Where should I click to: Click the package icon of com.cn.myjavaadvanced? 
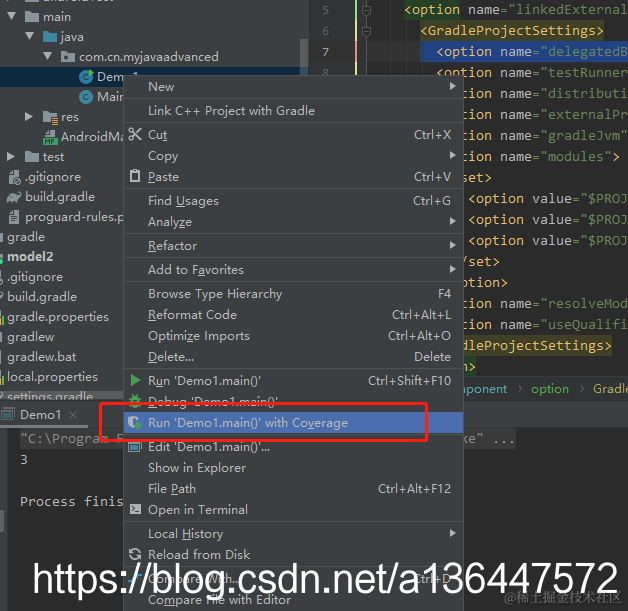pyautogui.click(x=68, y=57)
